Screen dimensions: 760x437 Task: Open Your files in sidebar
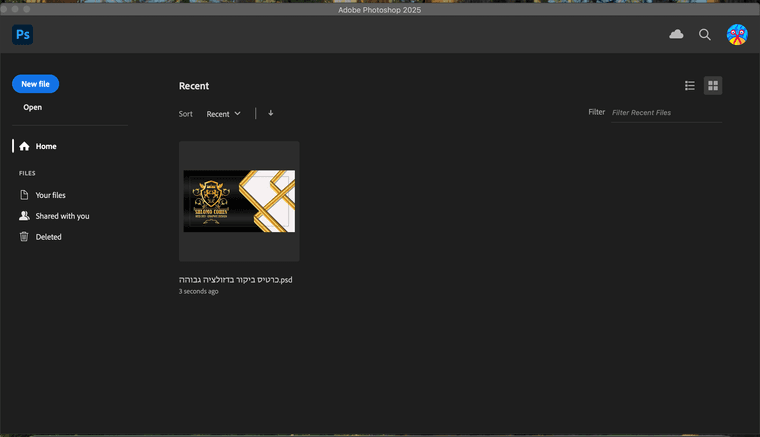pos(50,195)
